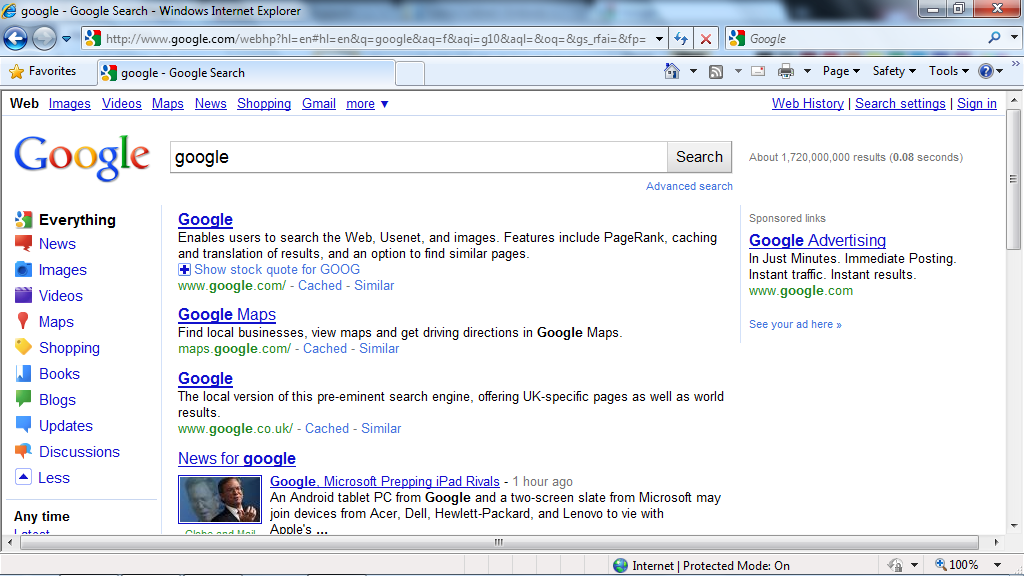Select the Images filter icon in sidebar
Viewport: 1024px width, 576px height.
24,270
